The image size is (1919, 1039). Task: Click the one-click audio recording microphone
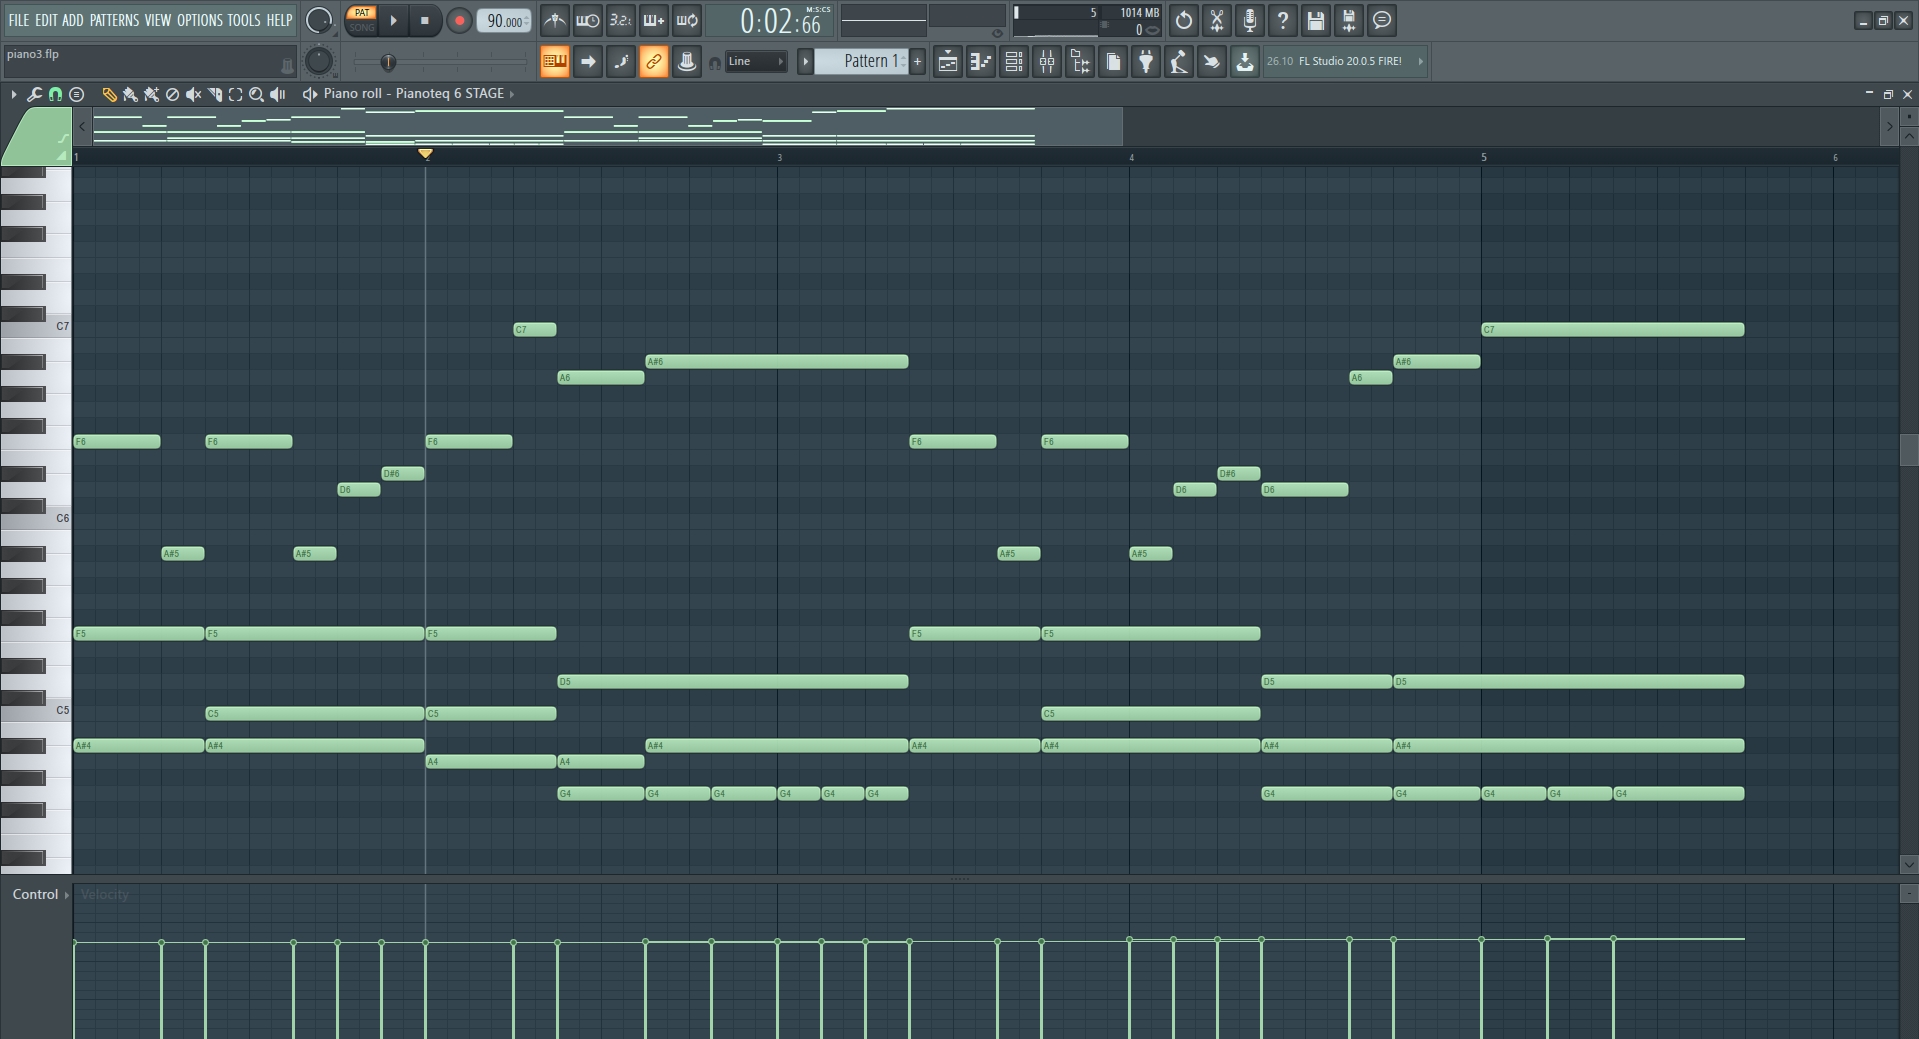coord(1250,20)
